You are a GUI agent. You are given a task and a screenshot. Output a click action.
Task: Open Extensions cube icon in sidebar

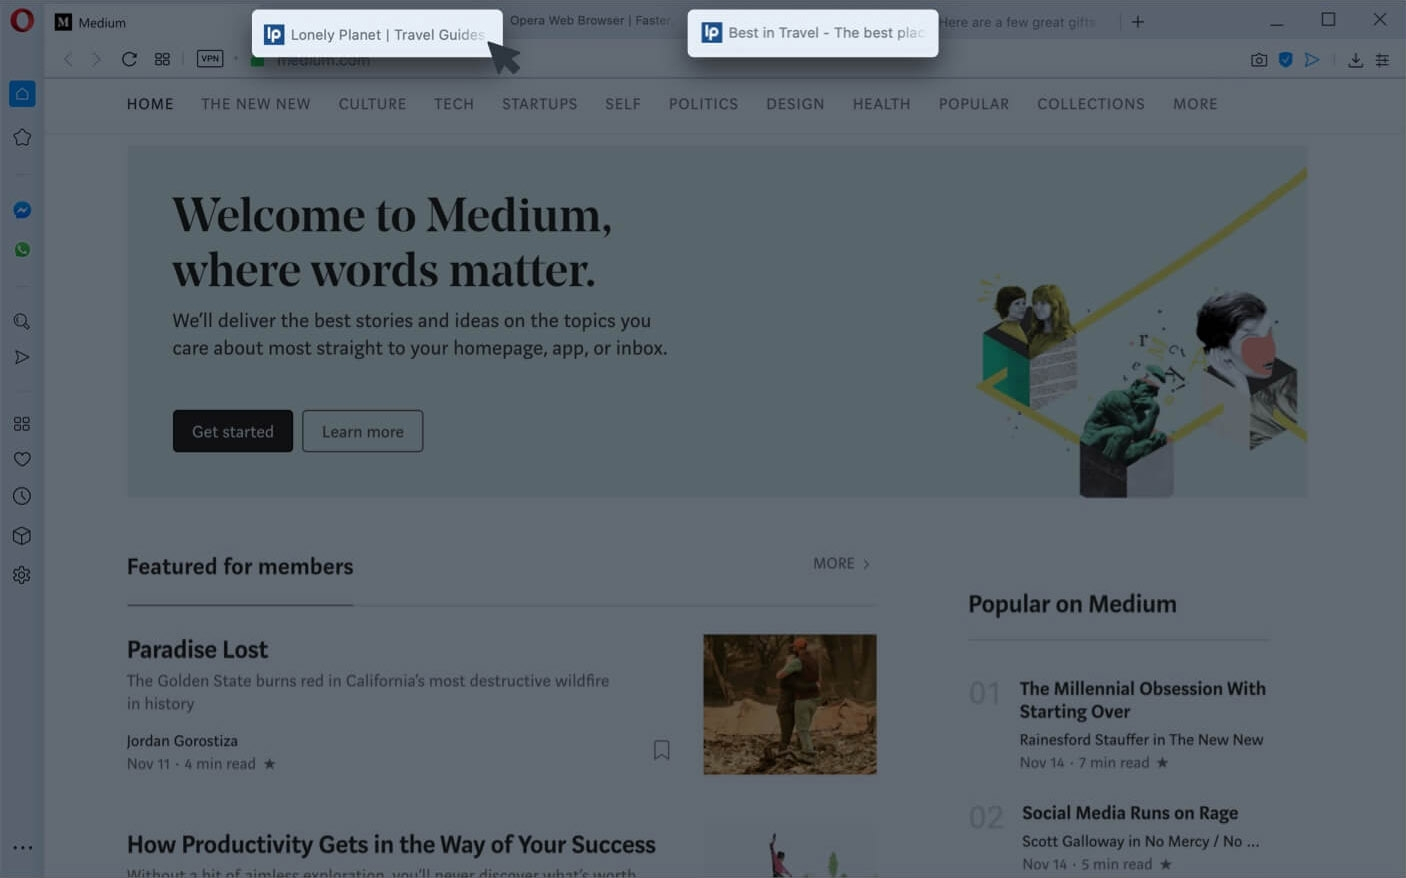click(x=22, y=536)
